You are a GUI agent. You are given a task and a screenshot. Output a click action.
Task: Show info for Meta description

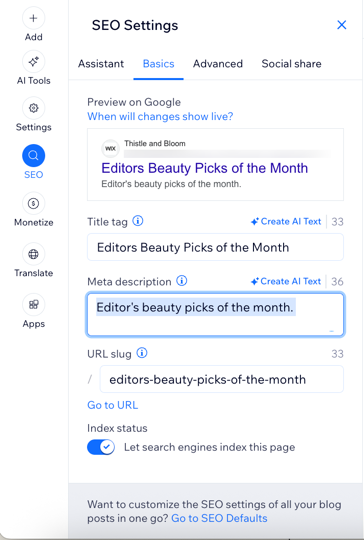(x=181, y=281)
